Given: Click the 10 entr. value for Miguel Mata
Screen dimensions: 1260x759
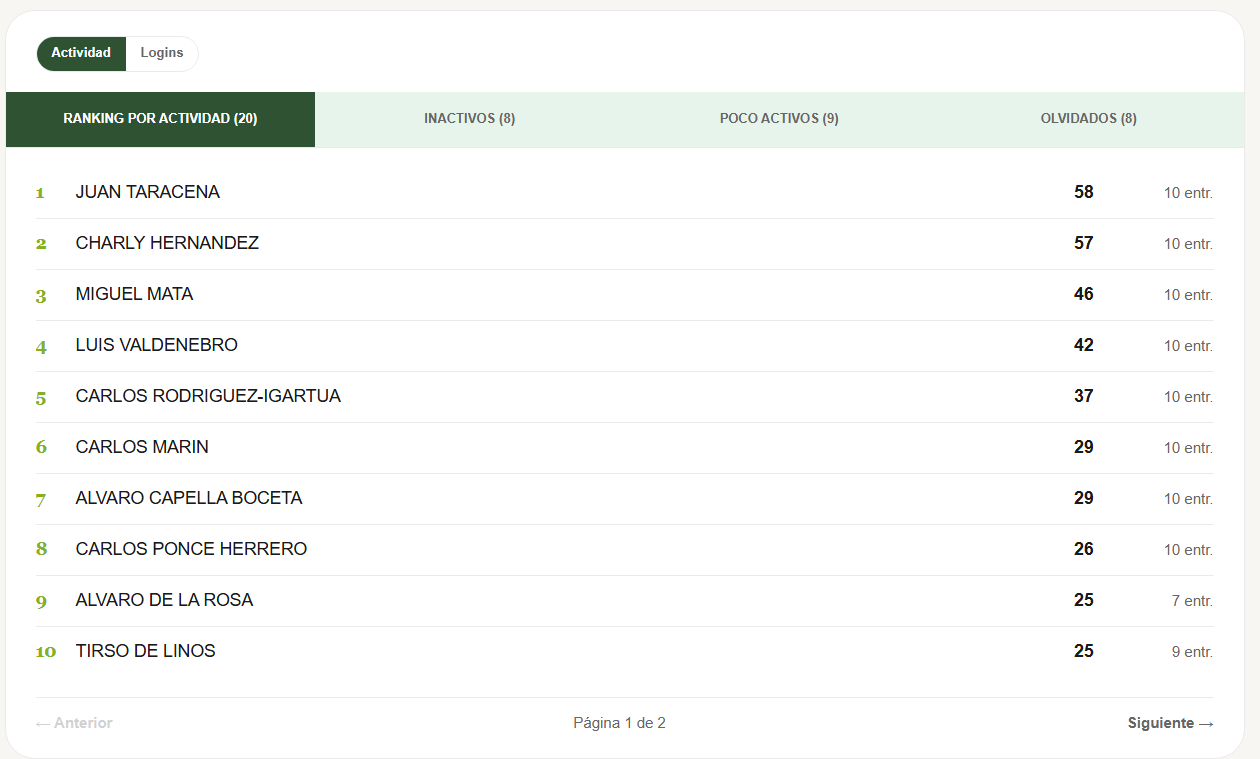Looking at the screenshot, I should pyautogui.click(x=1188, y=295).
